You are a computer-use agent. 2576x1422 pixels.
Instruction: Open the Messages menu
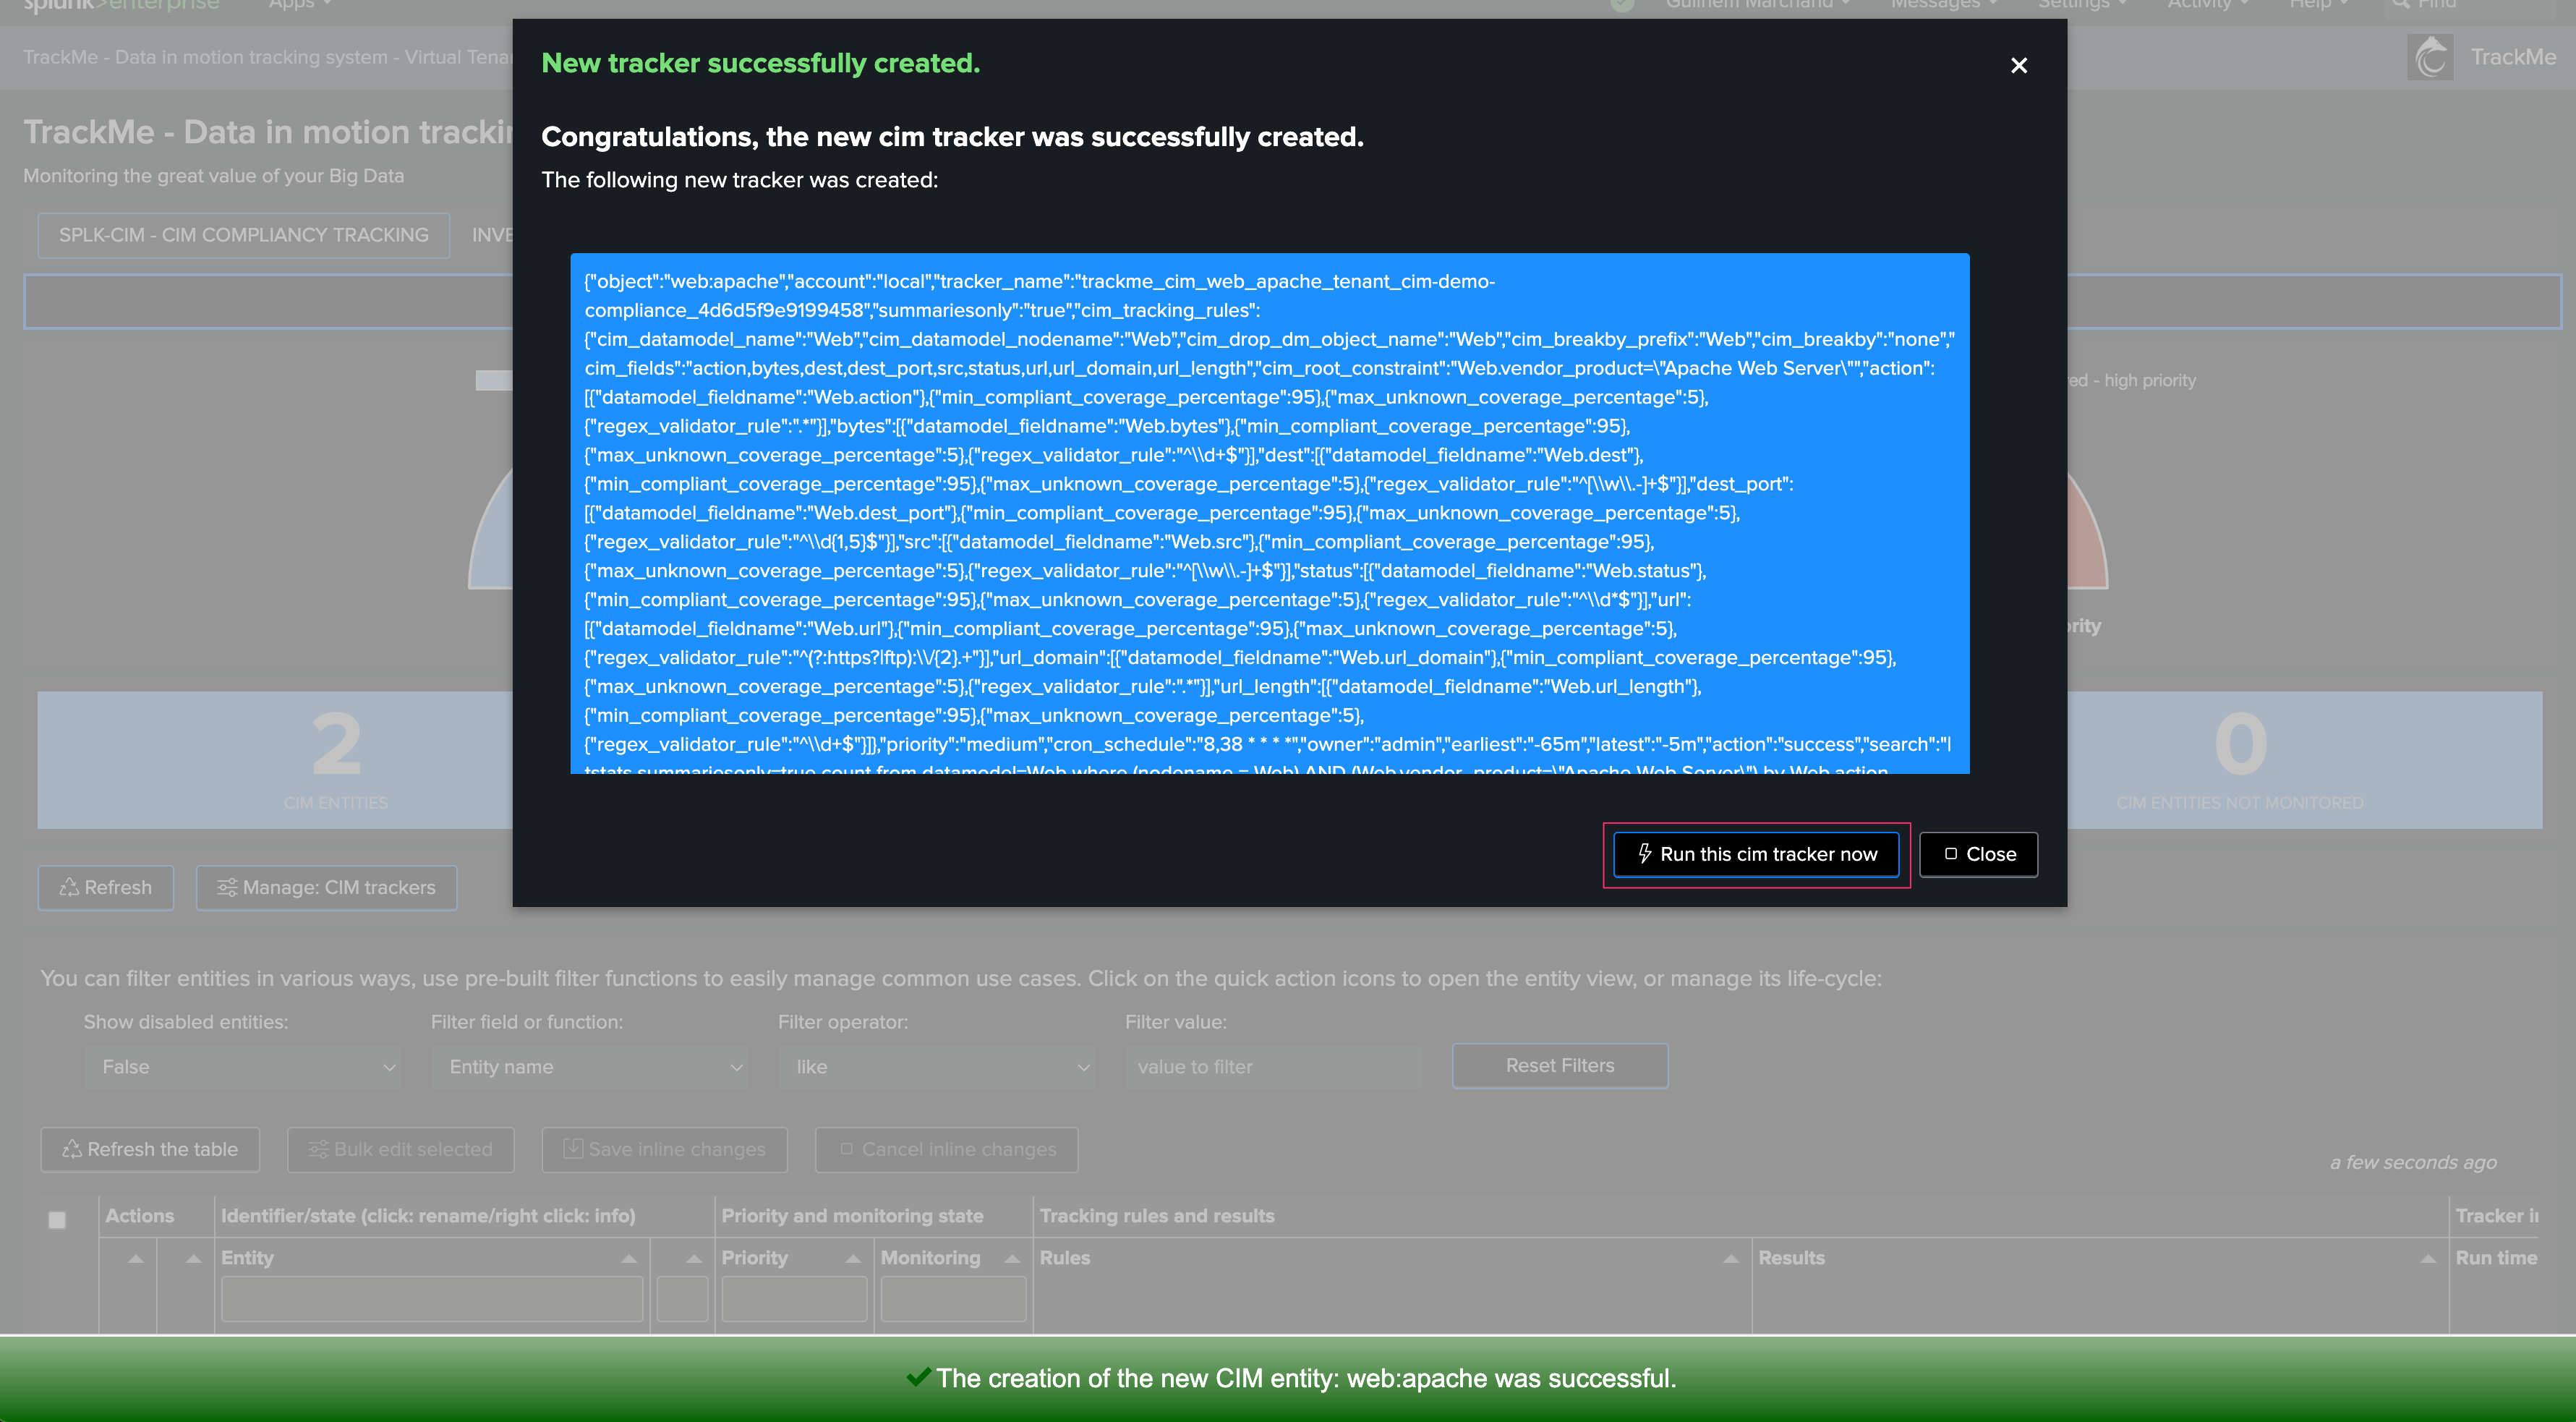point(1943,5)
